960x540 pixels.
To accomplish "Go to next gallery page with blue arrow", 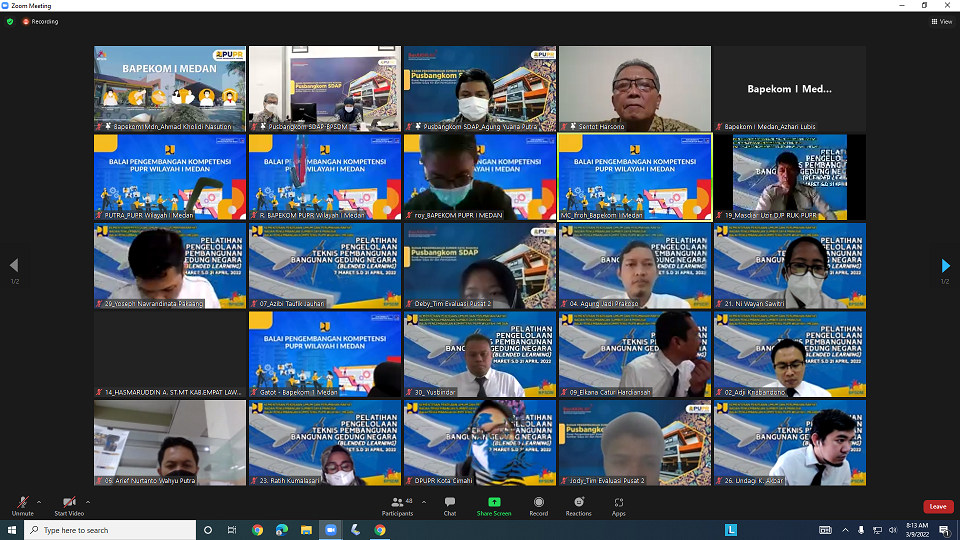I will tap(945, 265).
